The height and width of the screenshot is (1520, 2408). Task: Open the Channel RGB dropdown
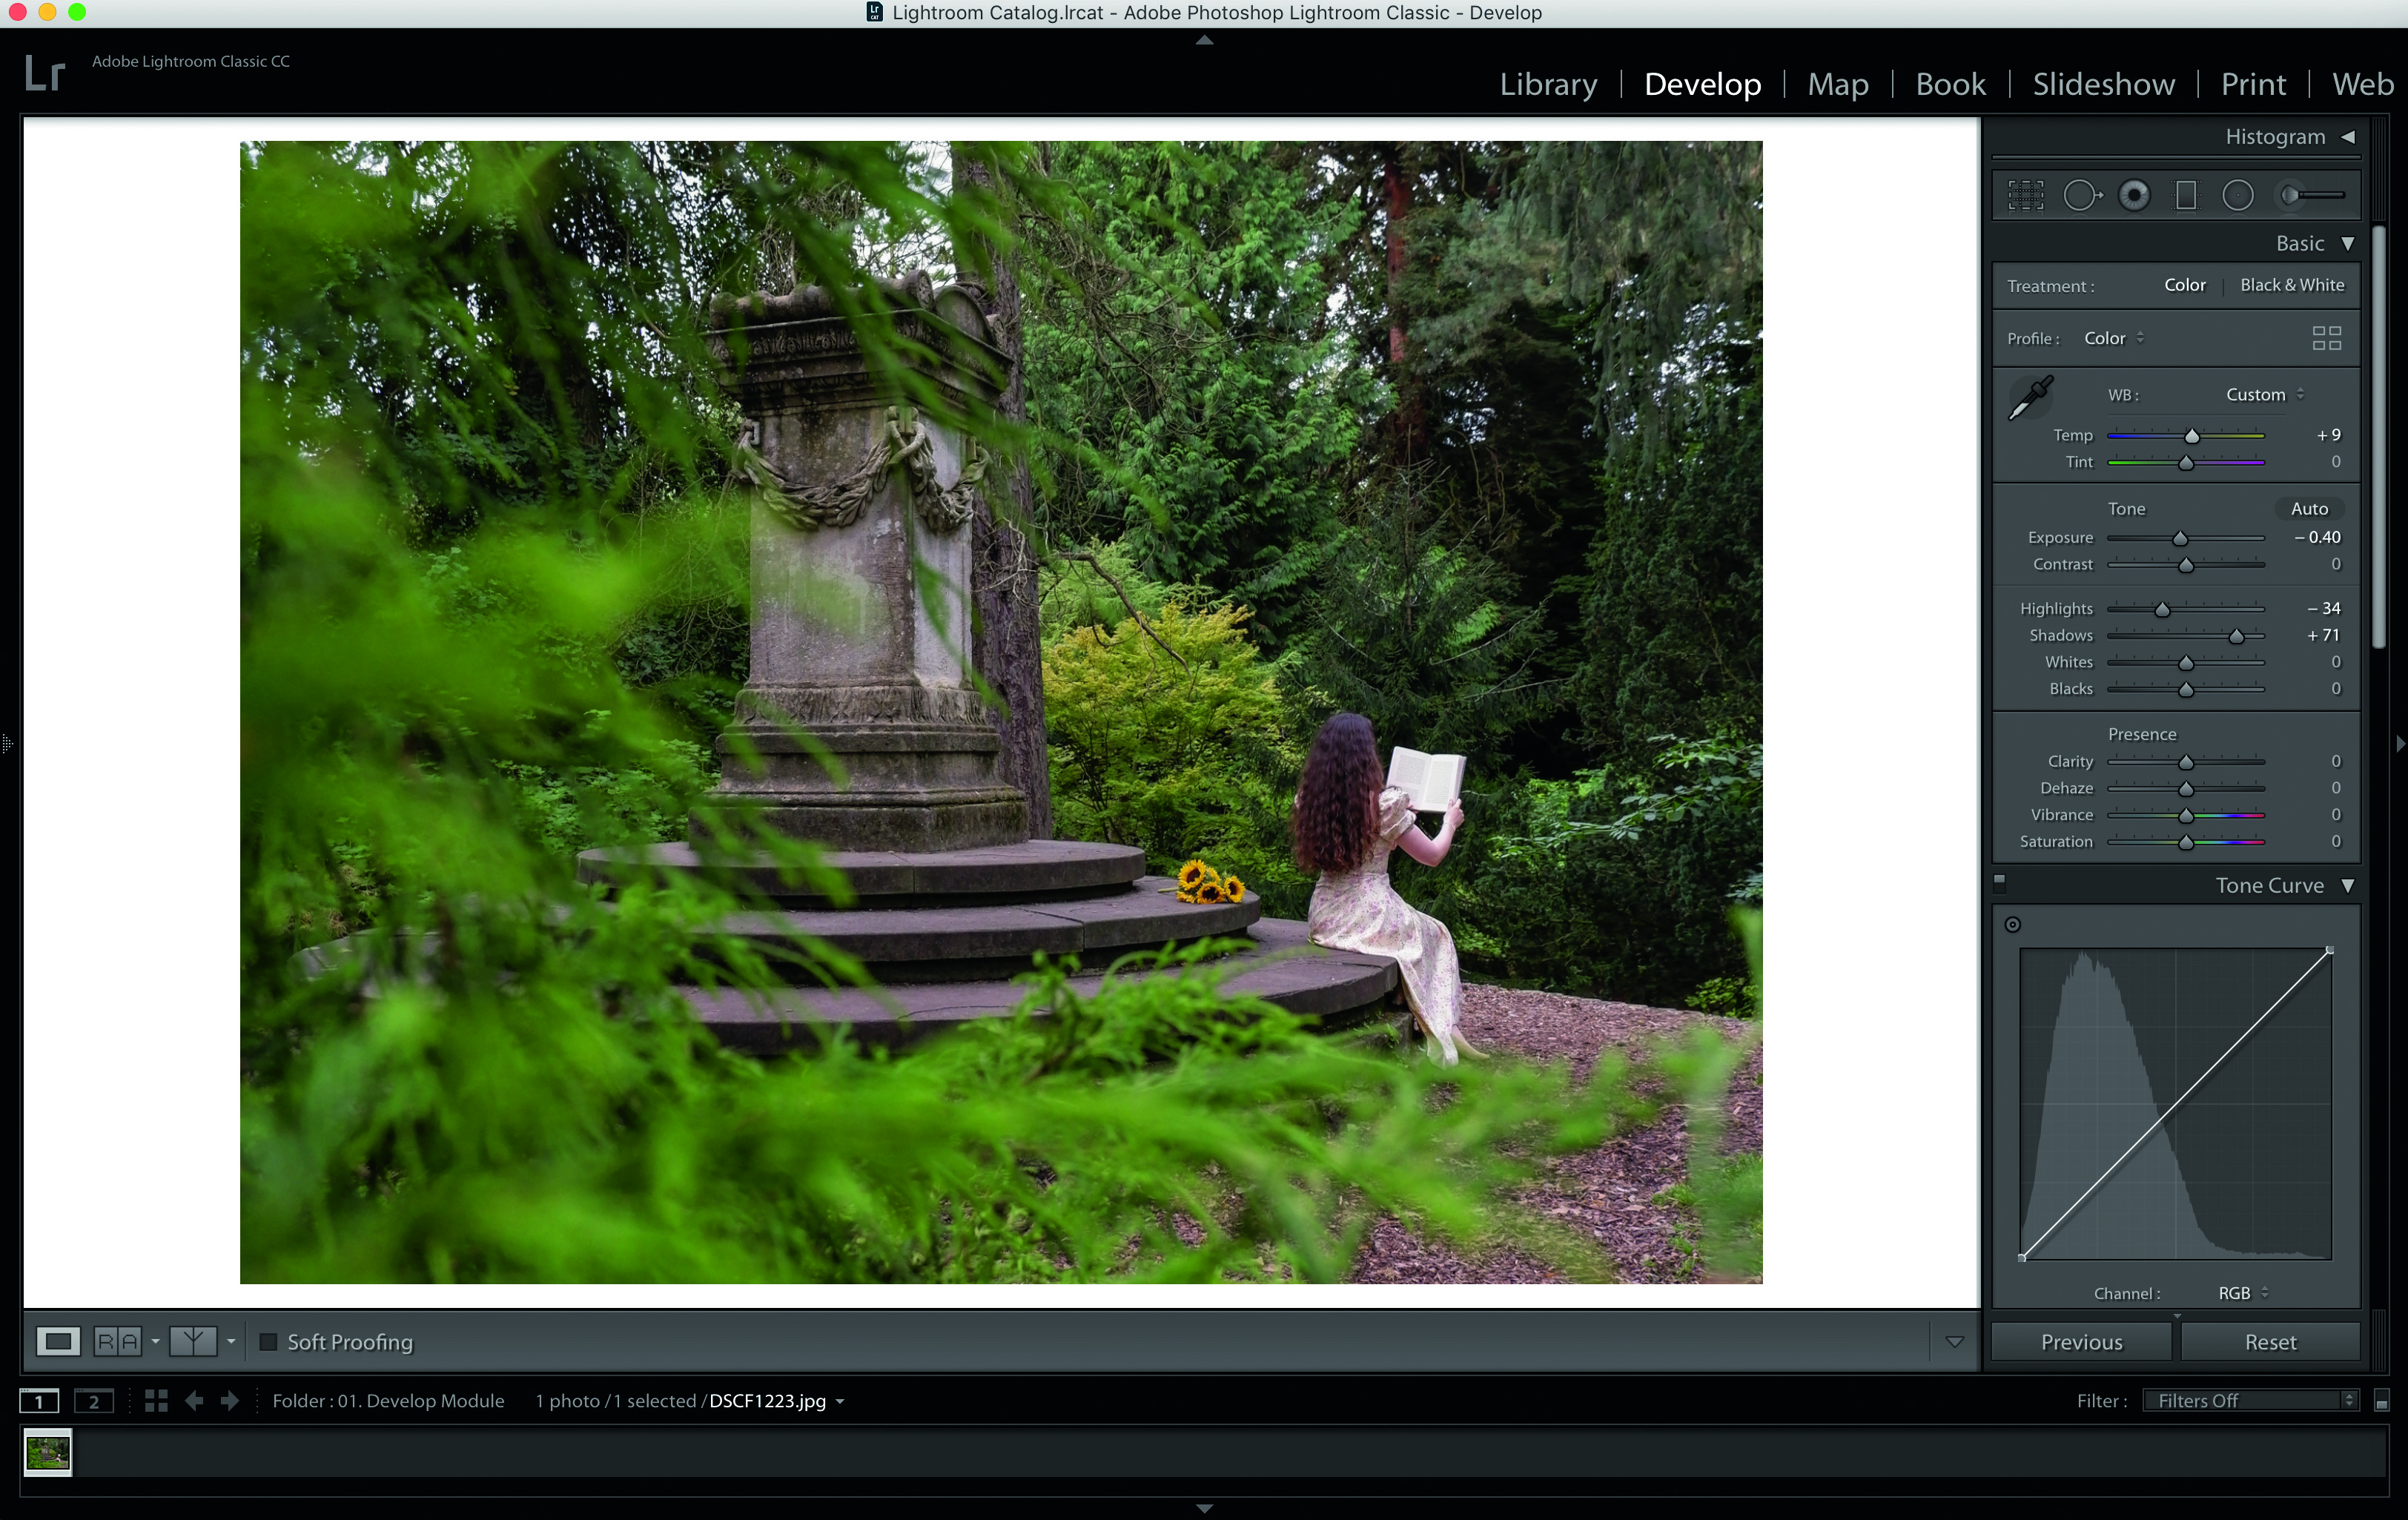(x=2243, y=1293)
